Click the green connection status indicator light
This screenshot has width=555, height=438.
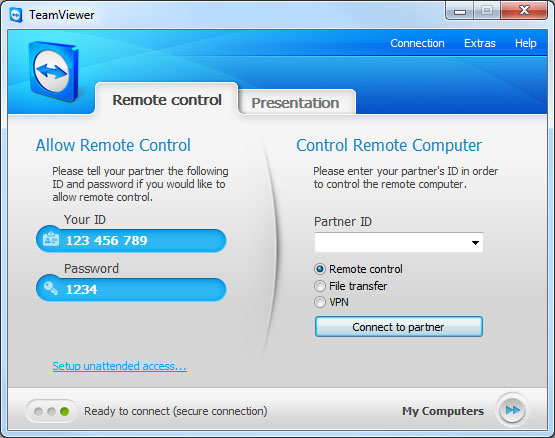click(x=64, y=411)
